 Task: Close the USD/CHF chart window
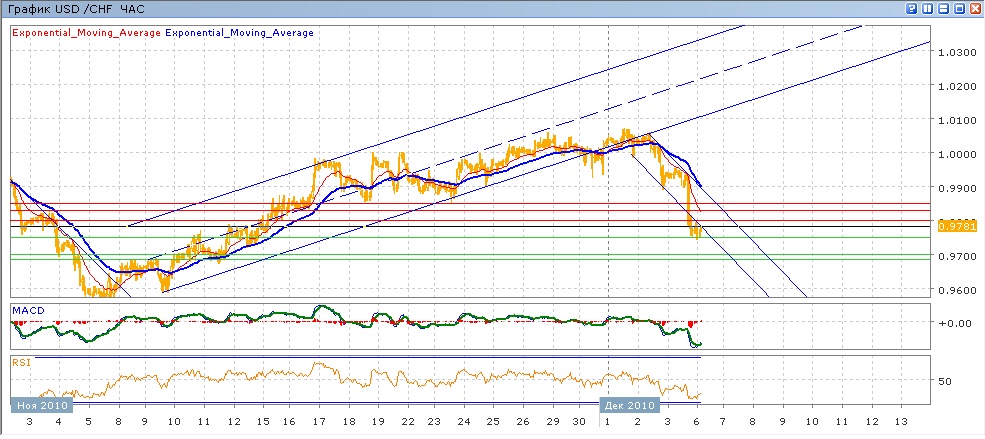[x=975, y=8]
